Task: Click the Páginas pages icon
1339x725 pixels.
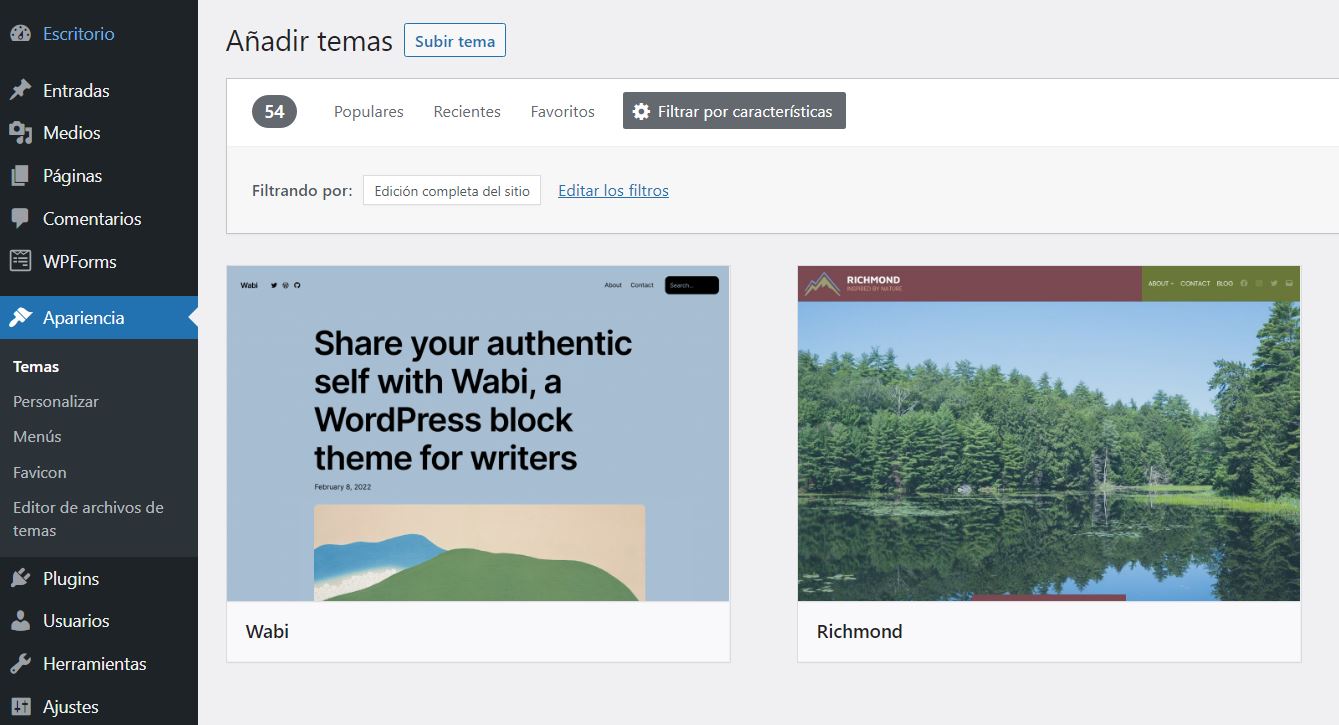Action: point(20,176)
